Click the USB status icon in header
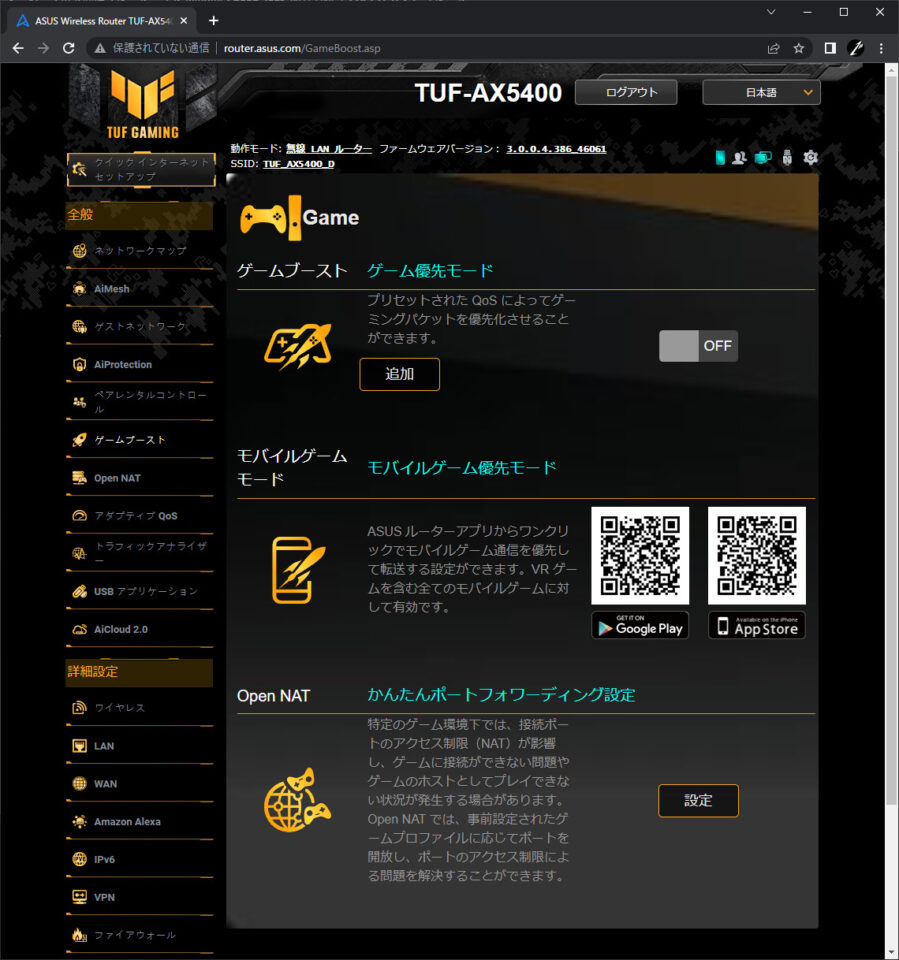 787,158
